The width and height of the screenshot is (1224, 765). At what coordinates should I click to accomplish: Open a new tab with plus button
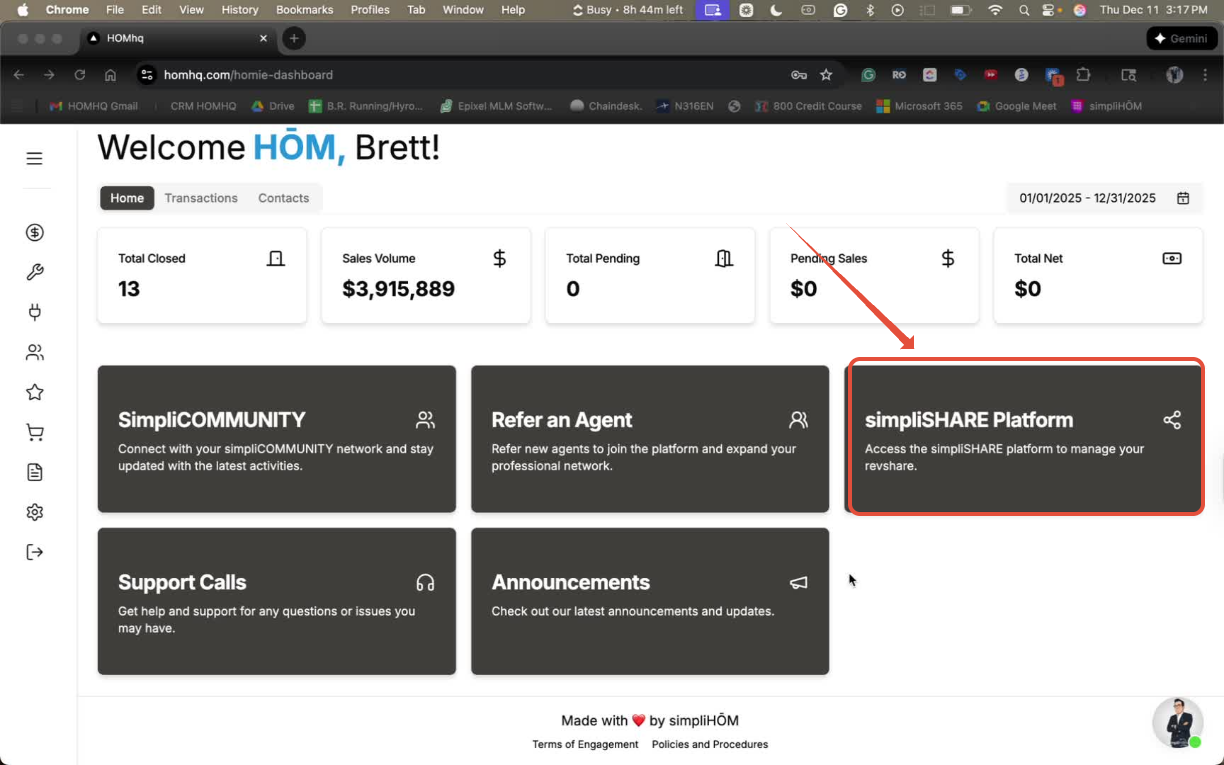click(x=293, y=38)
